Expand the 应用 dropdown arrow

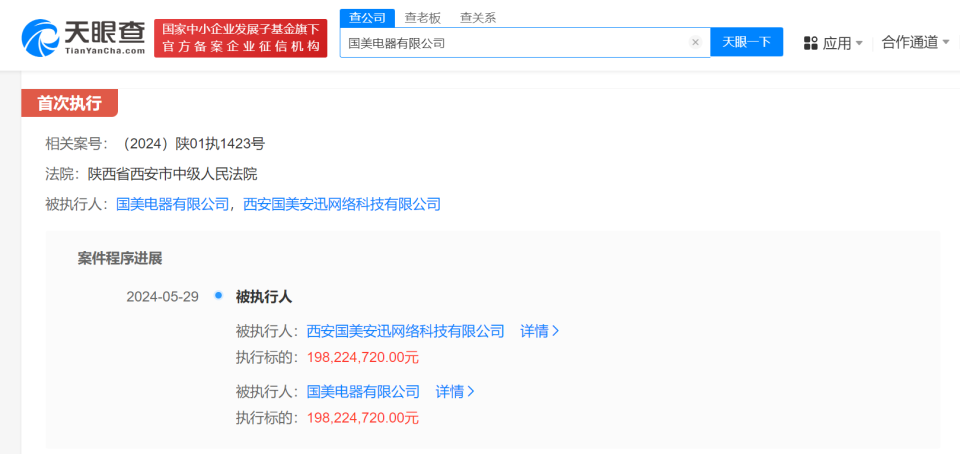859,43
